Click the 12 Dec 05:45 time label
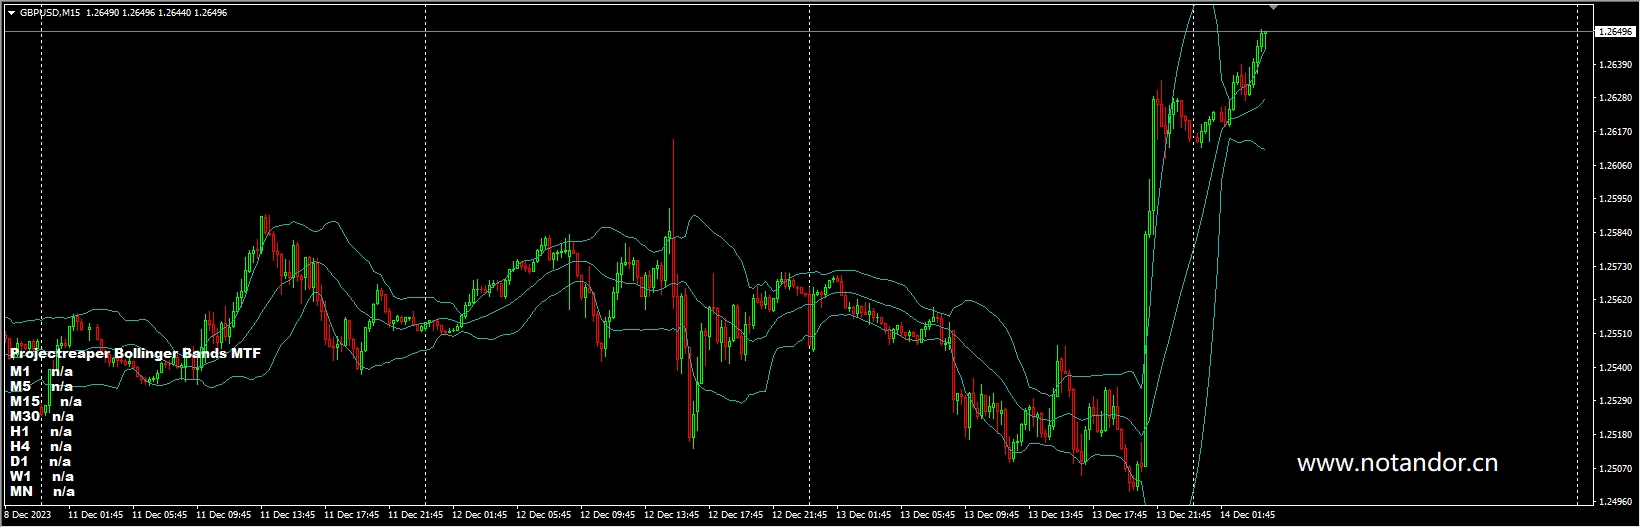Viewport: 1641px width, 528px height. [x=544, y=516]
